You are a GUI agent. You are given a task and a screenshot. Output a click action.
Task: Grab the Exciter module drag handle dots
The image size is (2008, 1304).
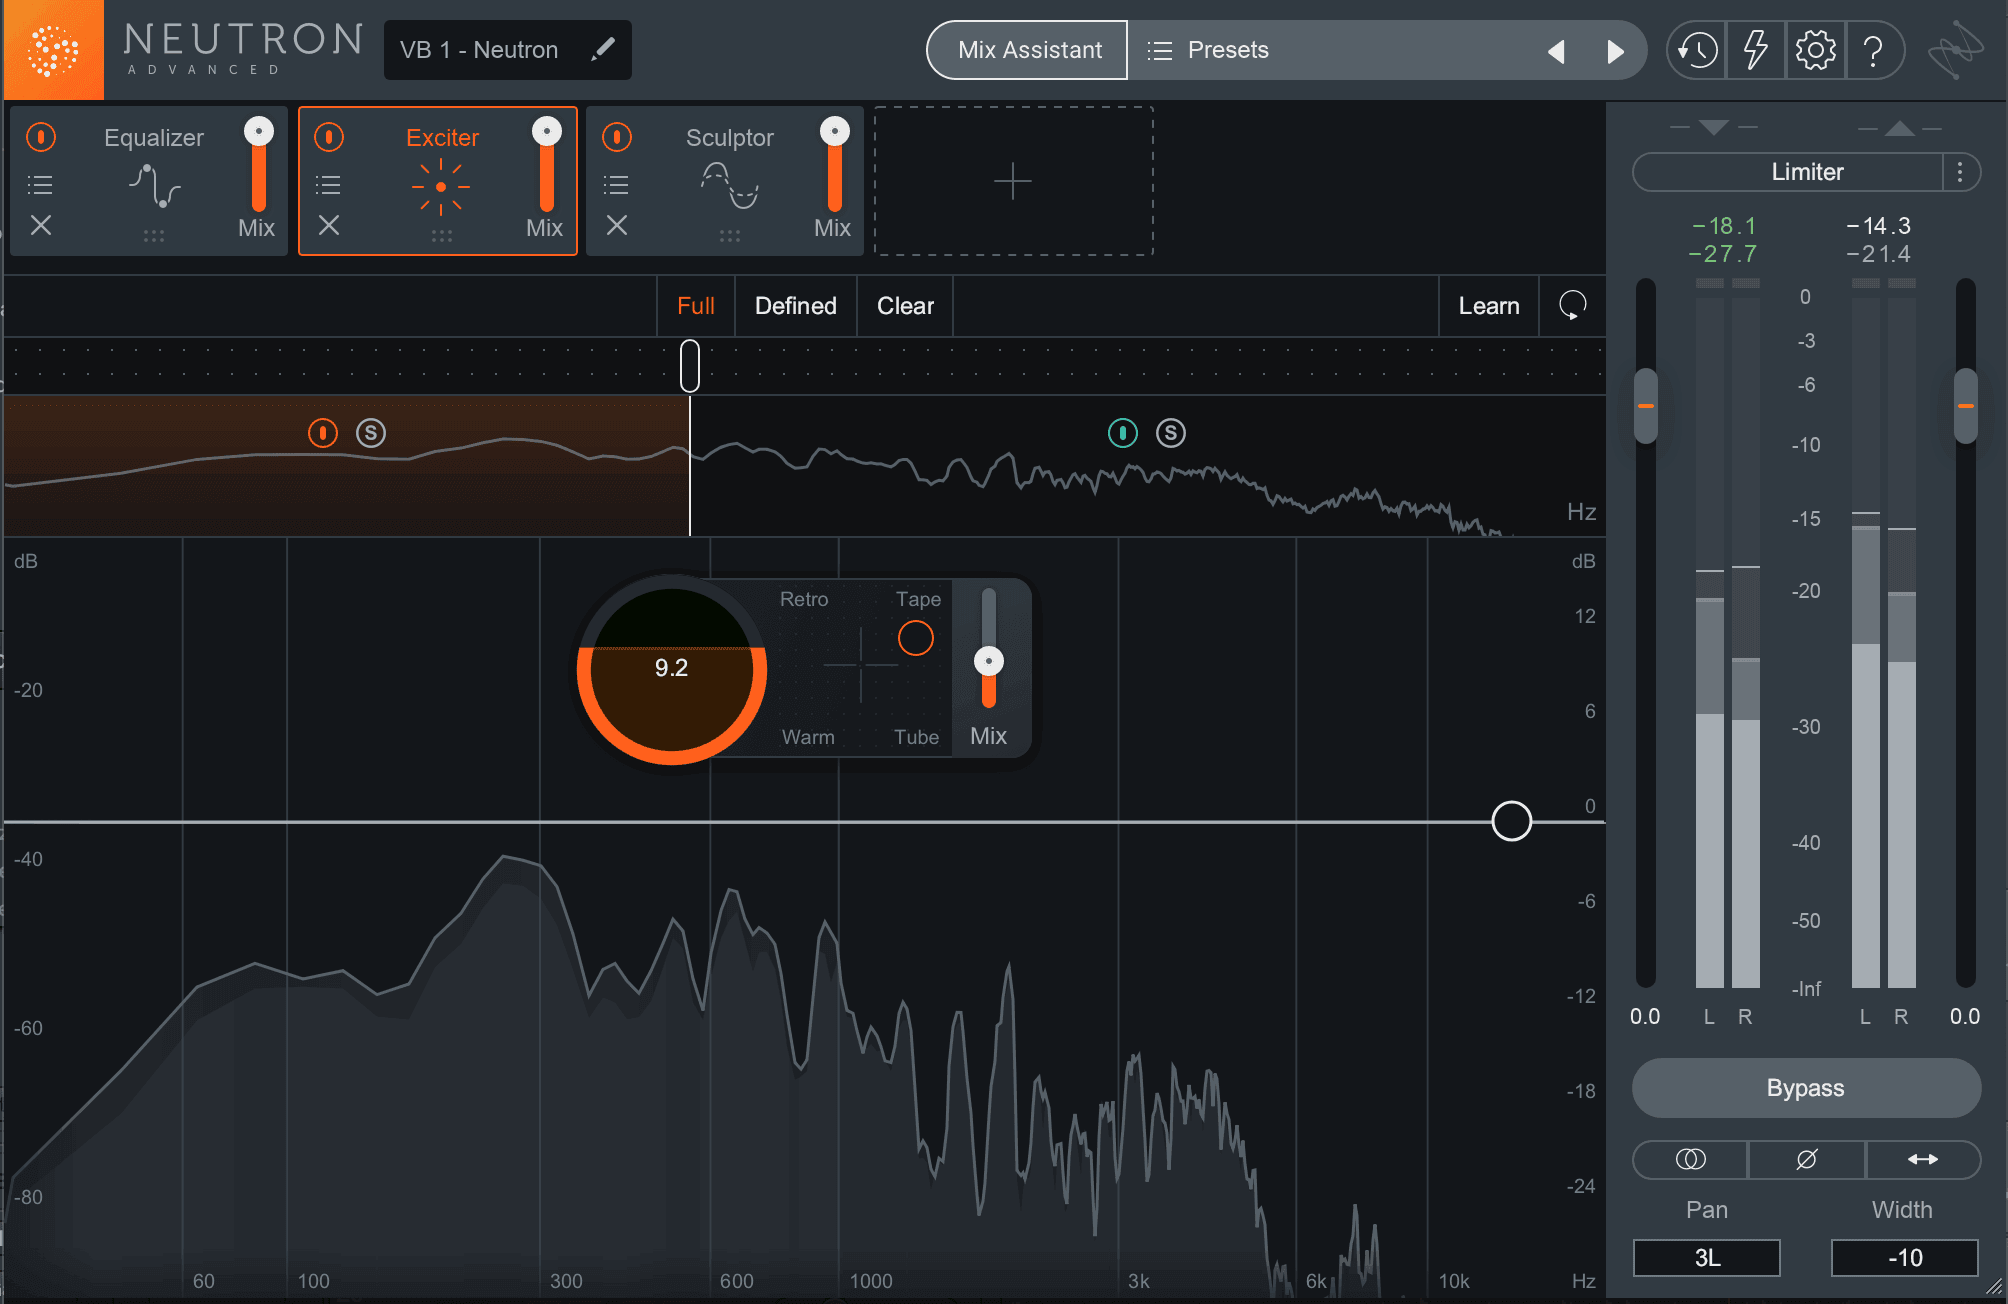pos(441,236)
